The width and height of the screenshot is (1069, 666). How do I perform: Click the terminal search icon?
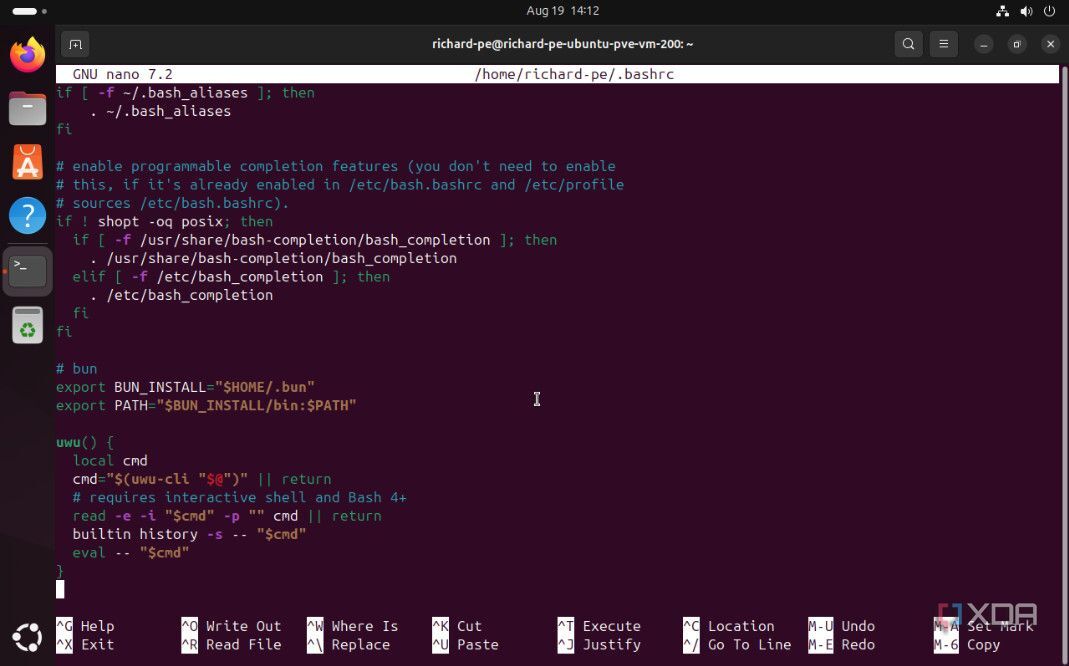pos(908,44)
